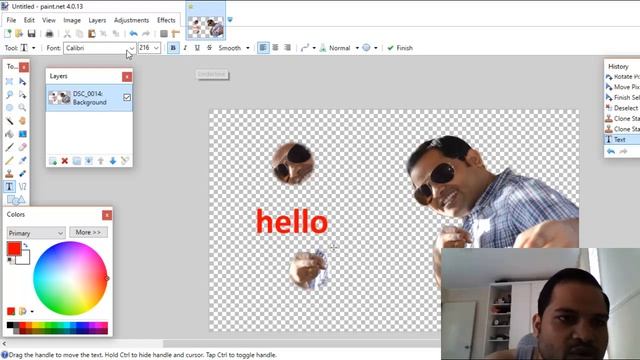This screenshot has width=640, height=360.
Task: Open layer properties icon in Layers panel
Action: [125, 161]
